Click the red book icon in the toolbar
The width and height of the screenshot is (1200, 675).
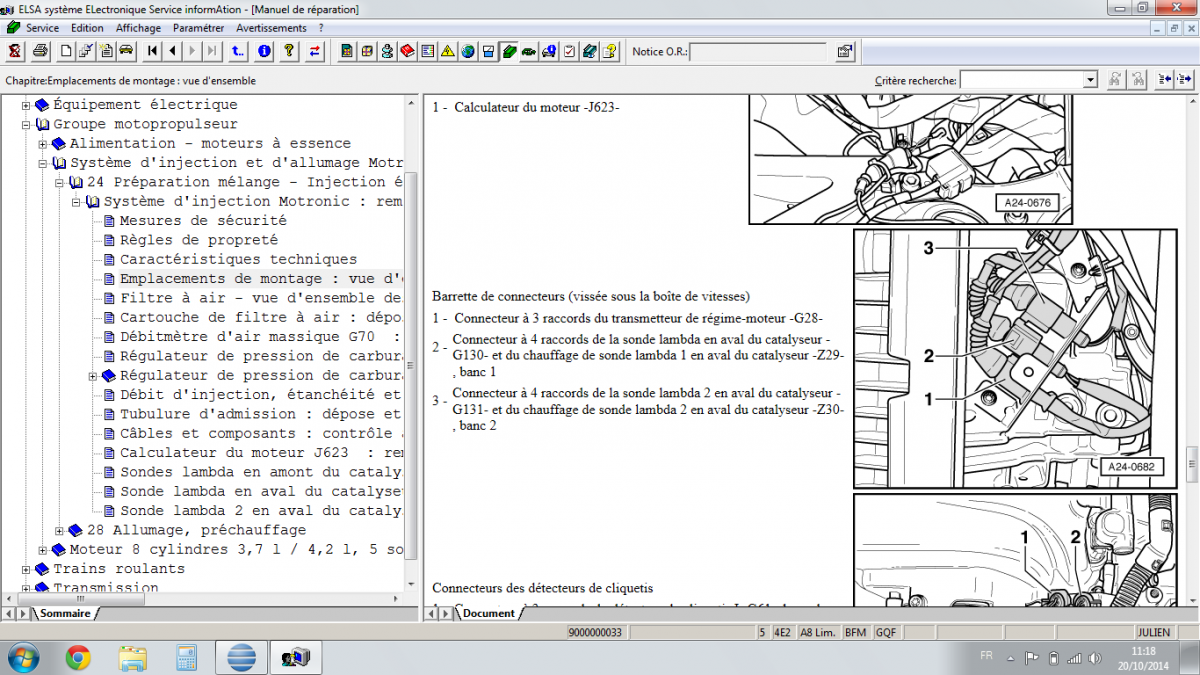click(x=407, y=51)
